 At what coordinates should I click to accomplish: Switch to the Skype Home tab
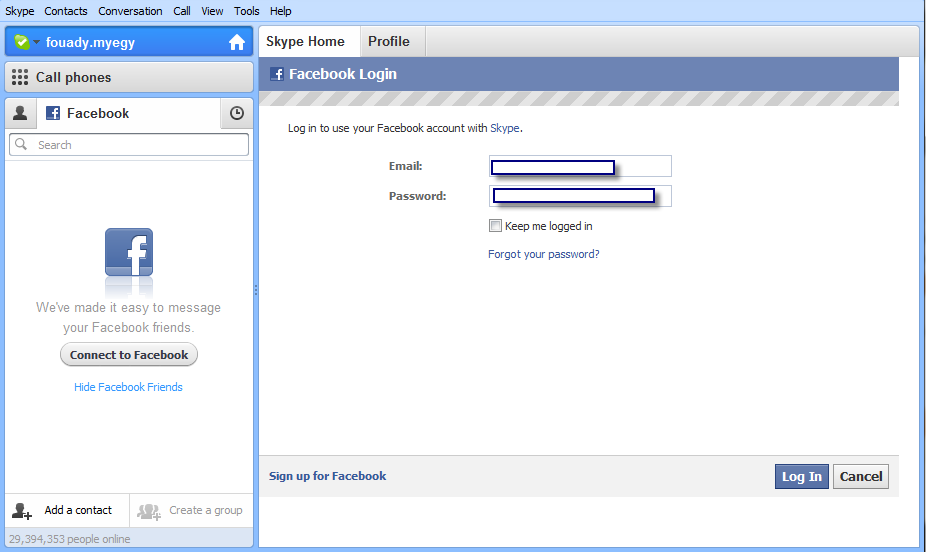pos(309,41)
